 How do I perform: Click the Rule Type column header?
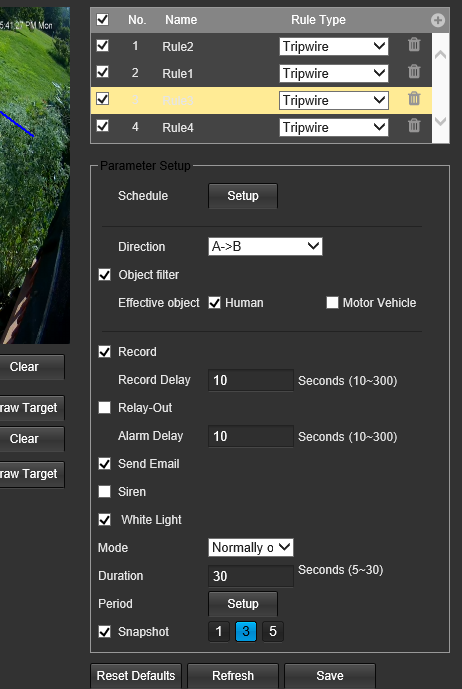318,20
